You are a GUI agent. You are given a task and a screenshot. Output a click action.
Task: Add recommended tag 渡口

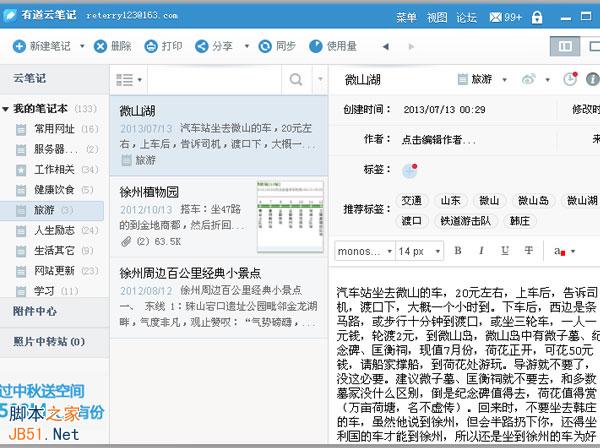(x=411, y=221)
